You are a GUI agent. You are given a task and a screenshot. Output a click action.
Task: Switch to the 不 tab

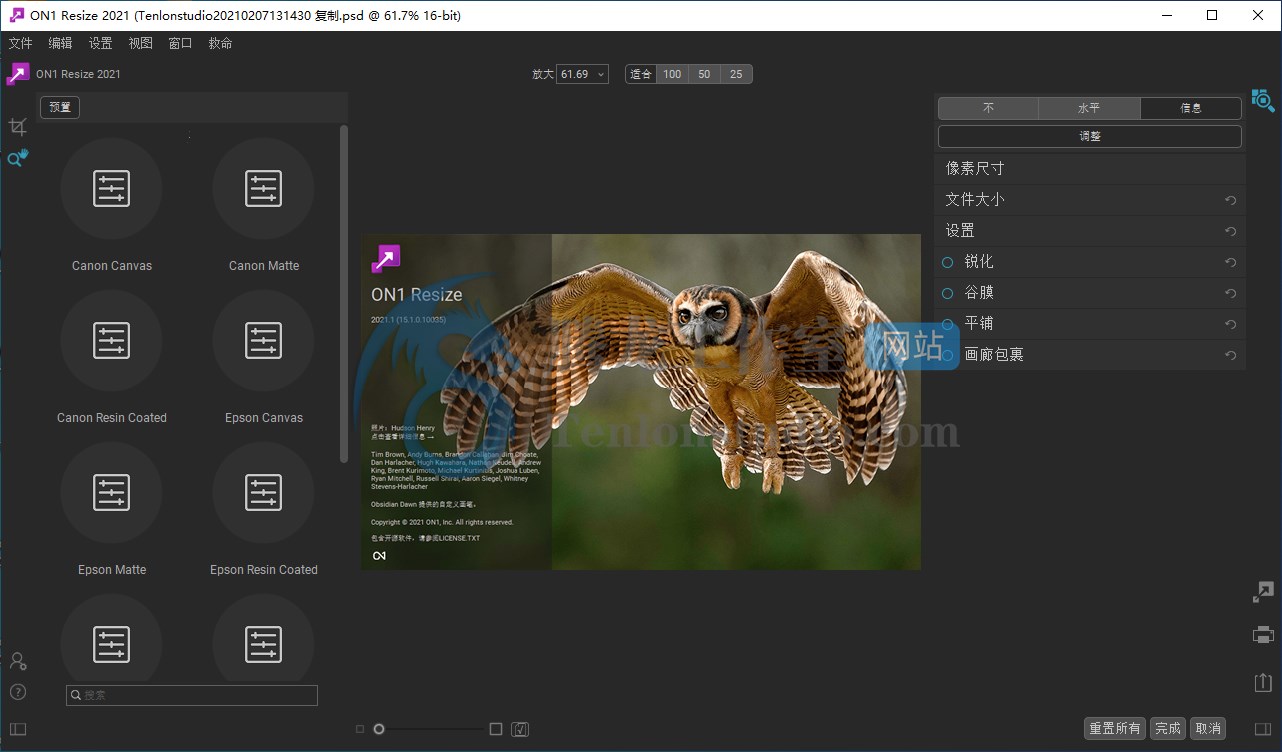(988, 108)
